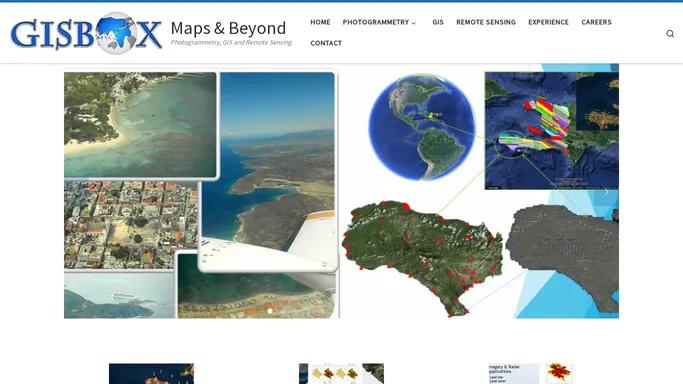This screenshot has width=683, height=384.
Task: Open the dark blue map thumbnail below
Action: pyautogui.click(x=151, y=374)
